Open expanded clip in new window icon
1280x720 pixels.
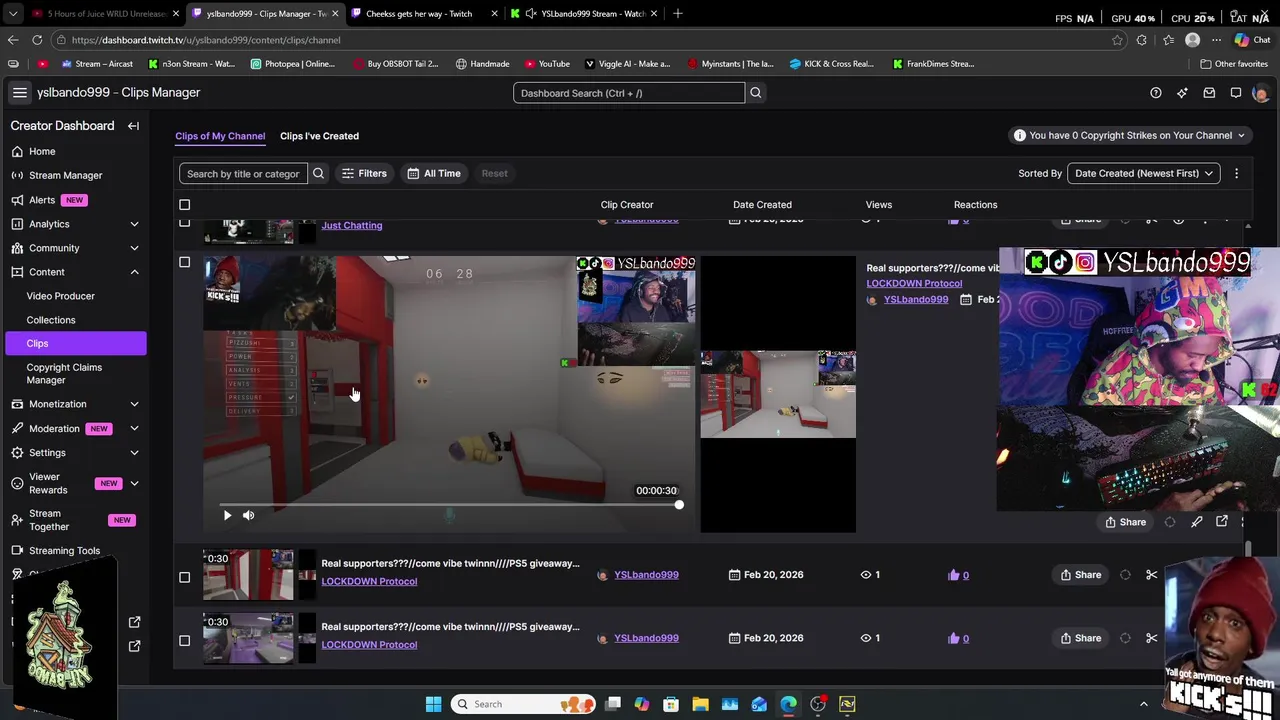(x=1222, y=522)
